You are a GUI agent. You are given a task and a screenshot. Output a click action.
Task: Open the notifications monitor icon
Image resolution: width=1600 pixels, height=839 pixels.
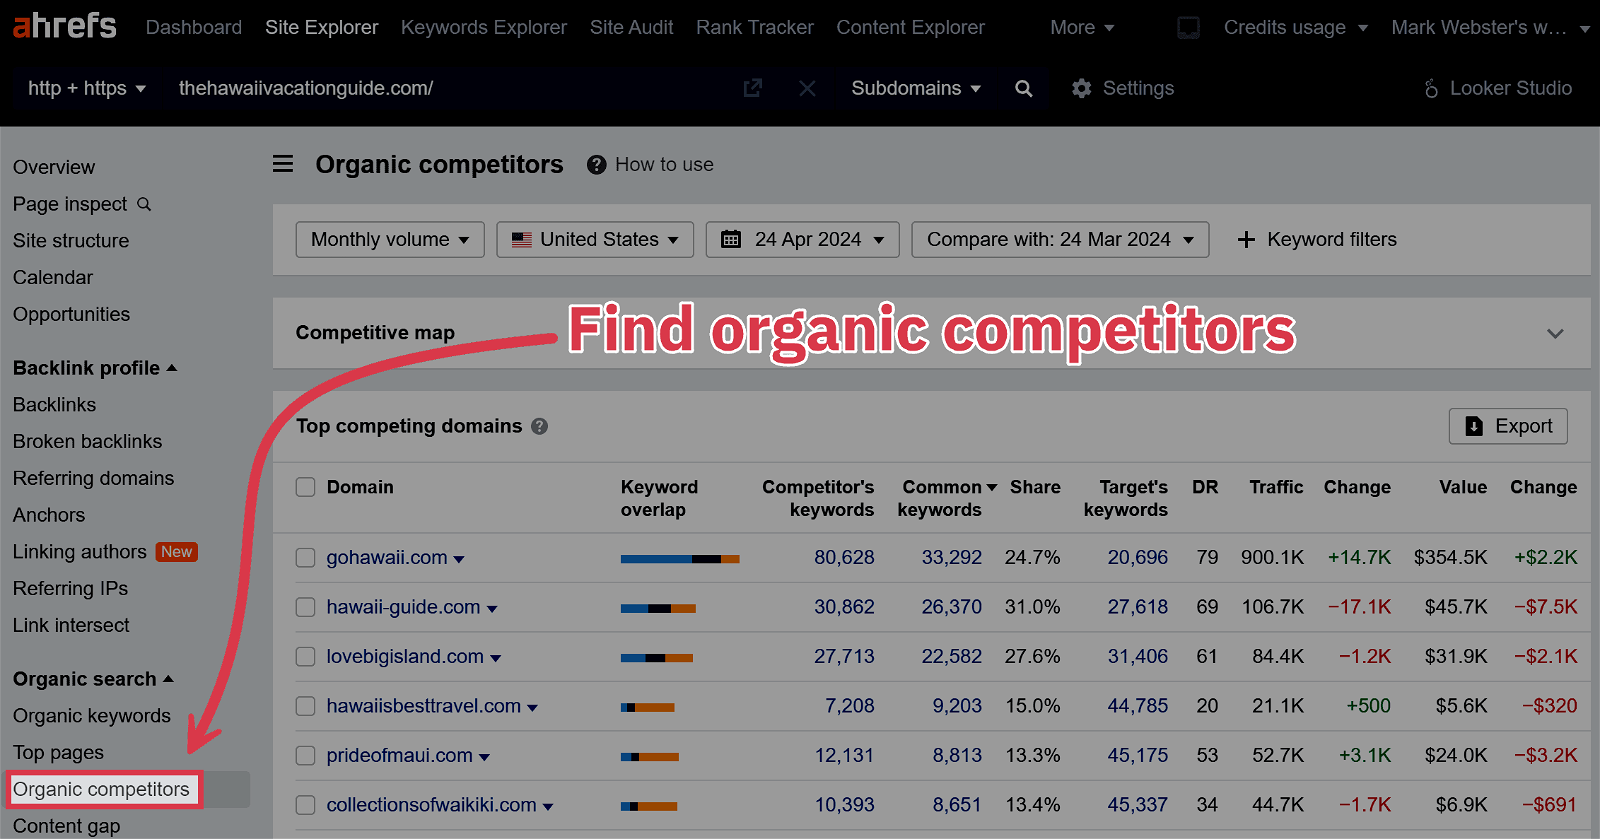1188,28
